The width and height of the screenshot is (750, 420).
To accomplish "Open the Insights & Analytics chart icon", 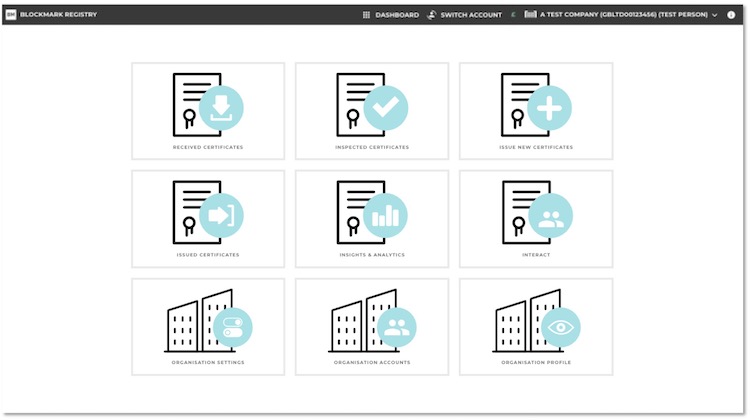I will 385,215.
